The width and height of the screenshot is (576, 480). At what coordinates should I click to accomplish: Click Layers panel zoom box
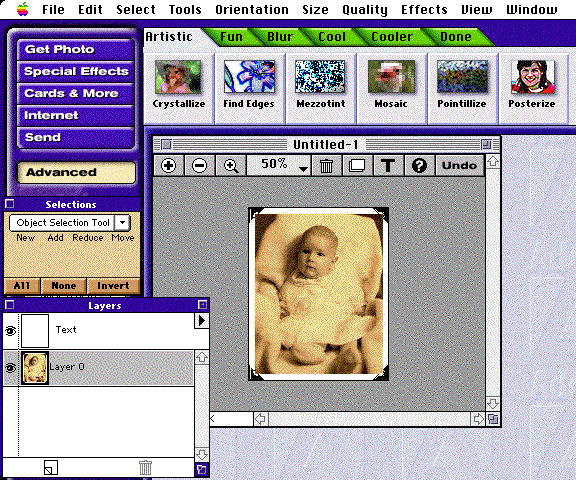click(x=202, y=305)
